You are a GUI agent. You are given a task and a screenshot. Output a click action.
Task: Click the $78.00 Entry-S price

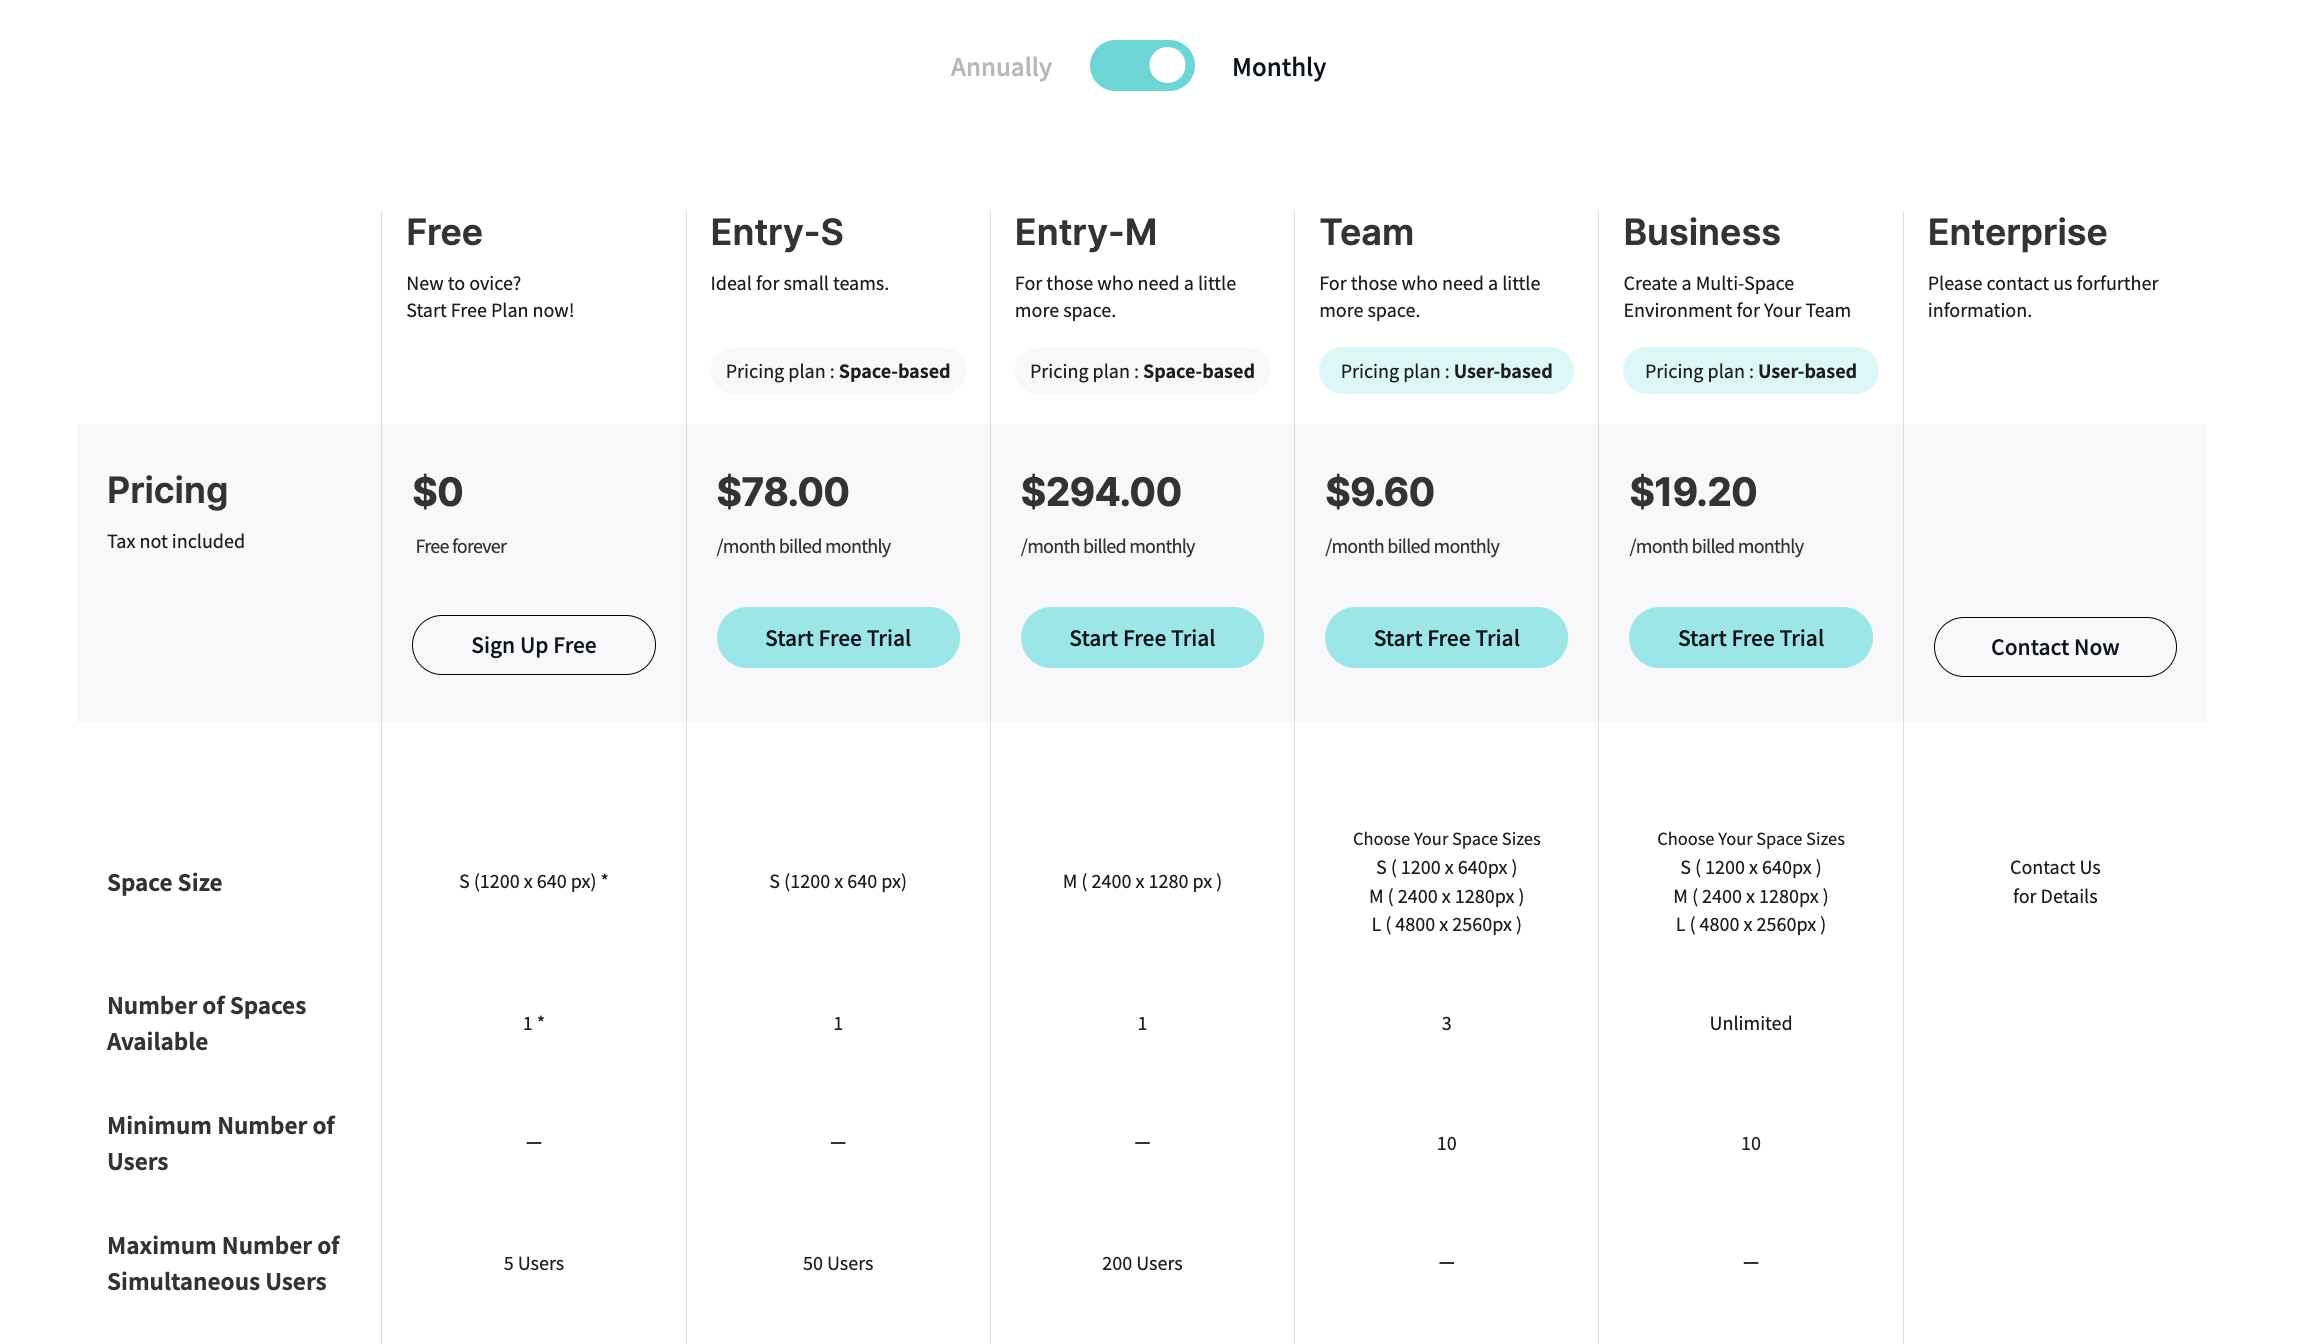point(782,492)
